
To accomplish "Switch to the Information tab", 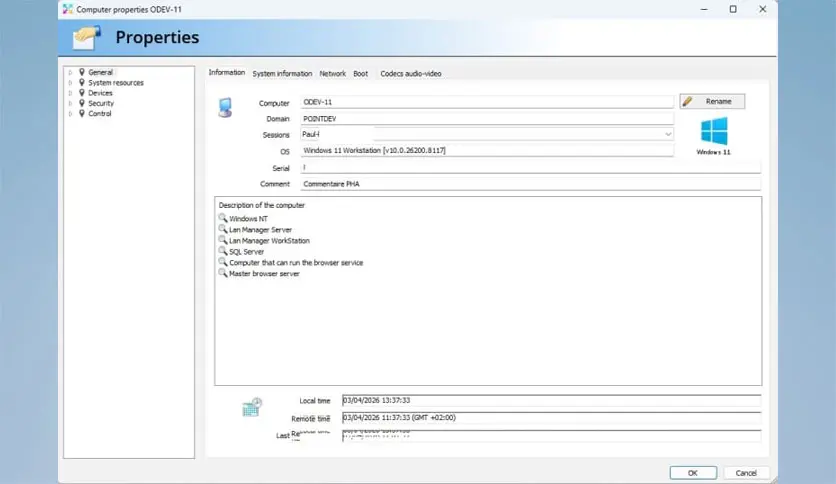I will tap(227, 72).
